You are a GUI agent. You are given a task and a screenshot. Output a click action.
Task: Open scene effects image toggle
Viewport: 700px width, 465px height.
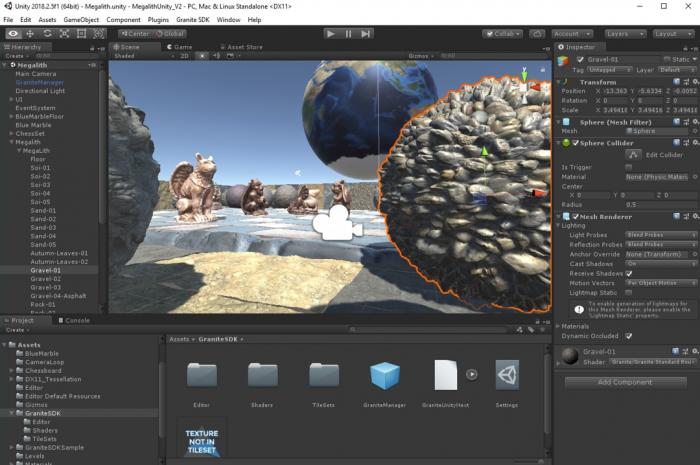230,56
